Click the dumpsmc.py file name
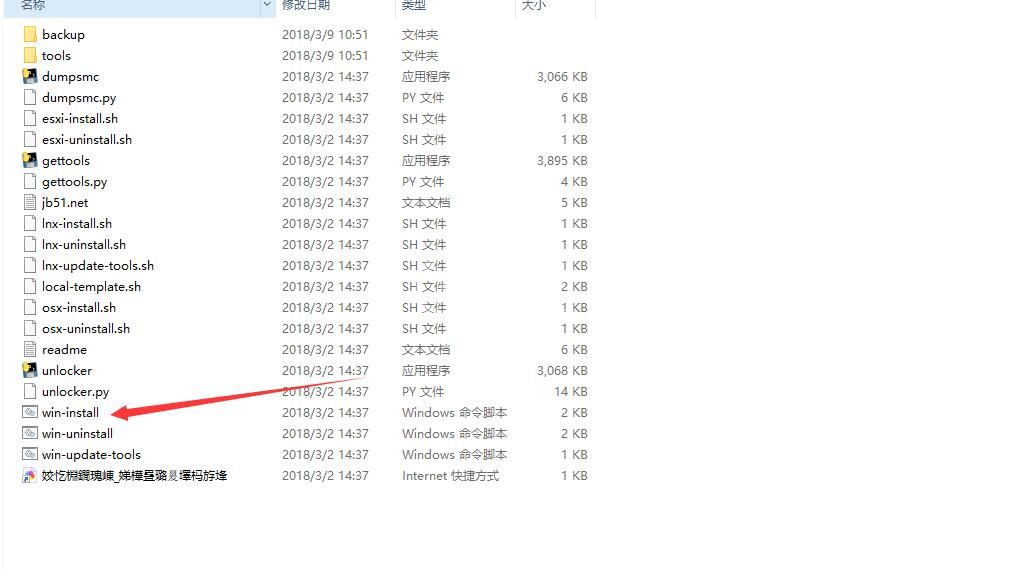The image size is (1022, 570). (x=79, y=98)
